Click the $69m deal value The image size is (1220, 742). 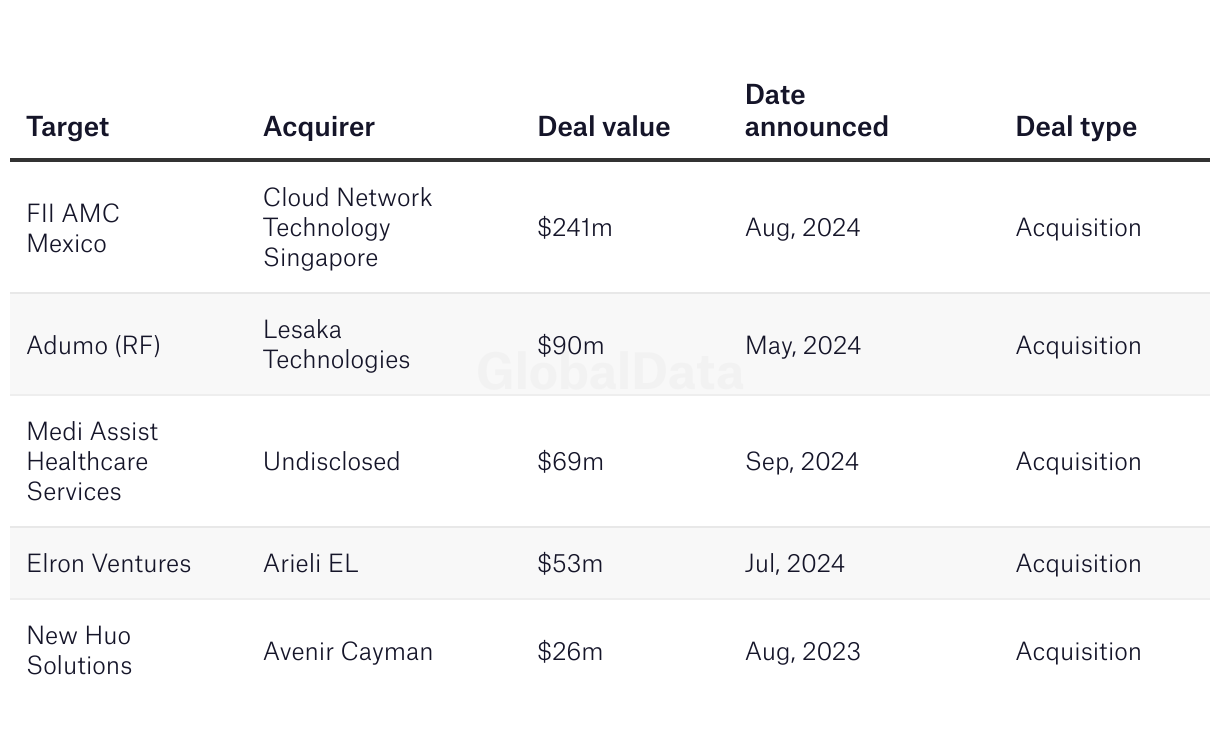click(571, 462)
